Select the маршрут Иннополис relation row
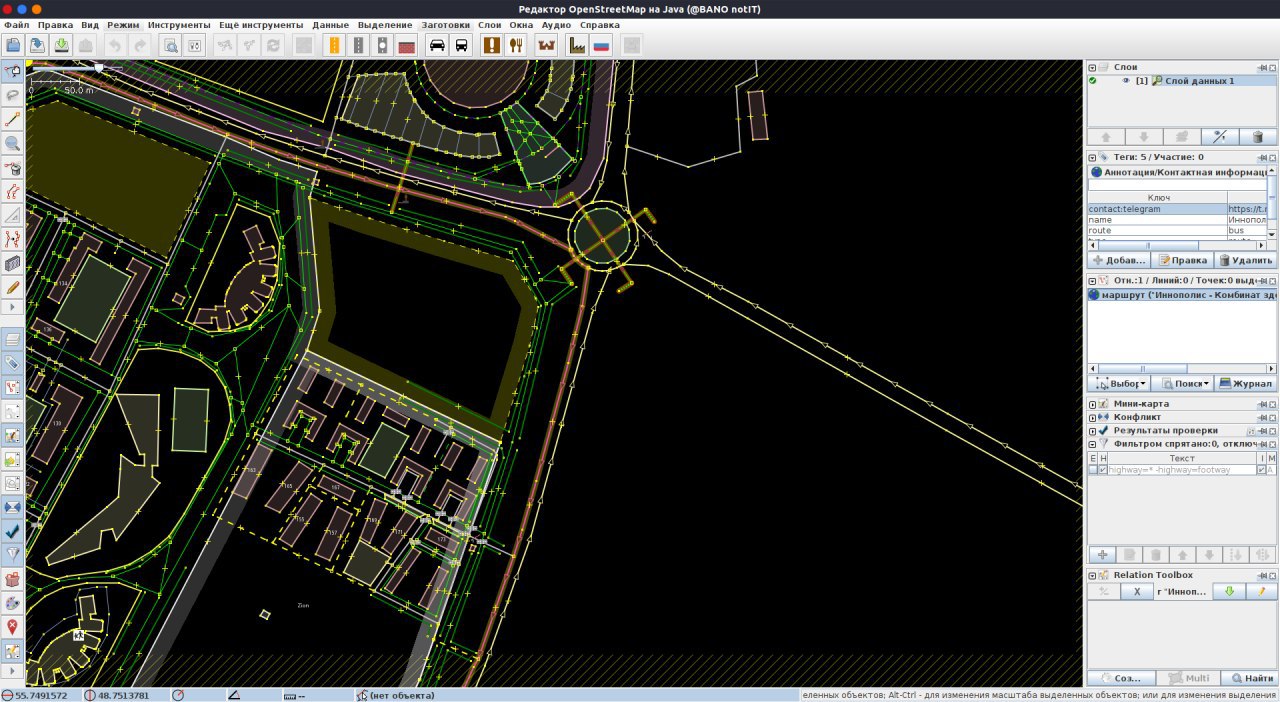Viewport: 1280px width, 702px height. 1182,295
